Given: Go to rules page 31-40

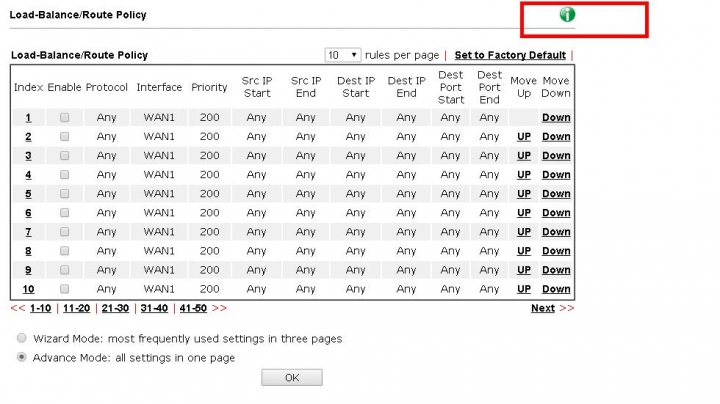Looking at the screenshot, I should (154, 308).
